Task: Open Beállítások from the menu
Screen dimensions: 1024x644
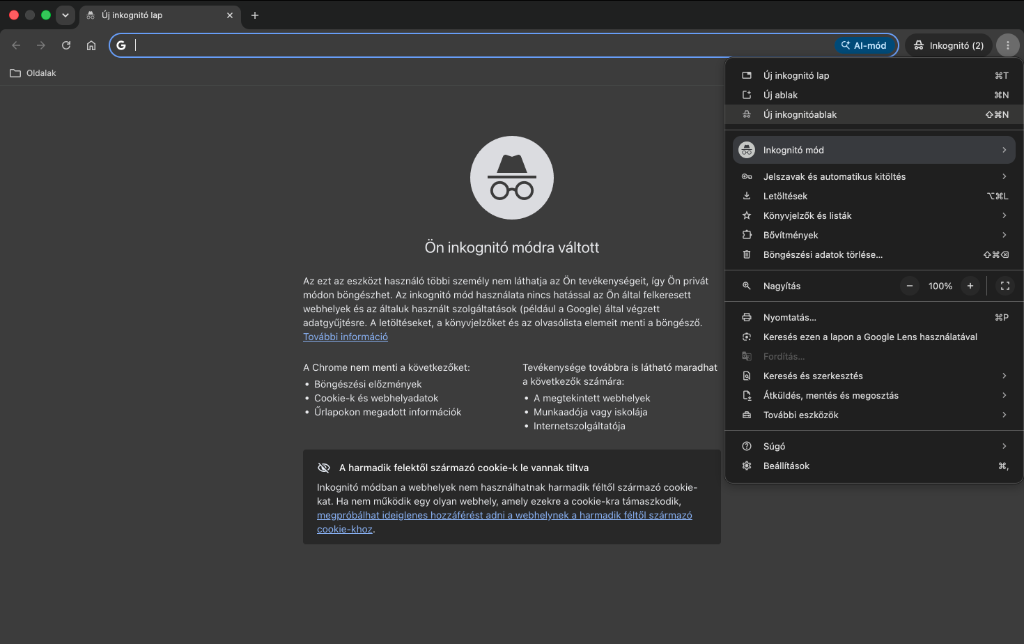Action: 874,466
